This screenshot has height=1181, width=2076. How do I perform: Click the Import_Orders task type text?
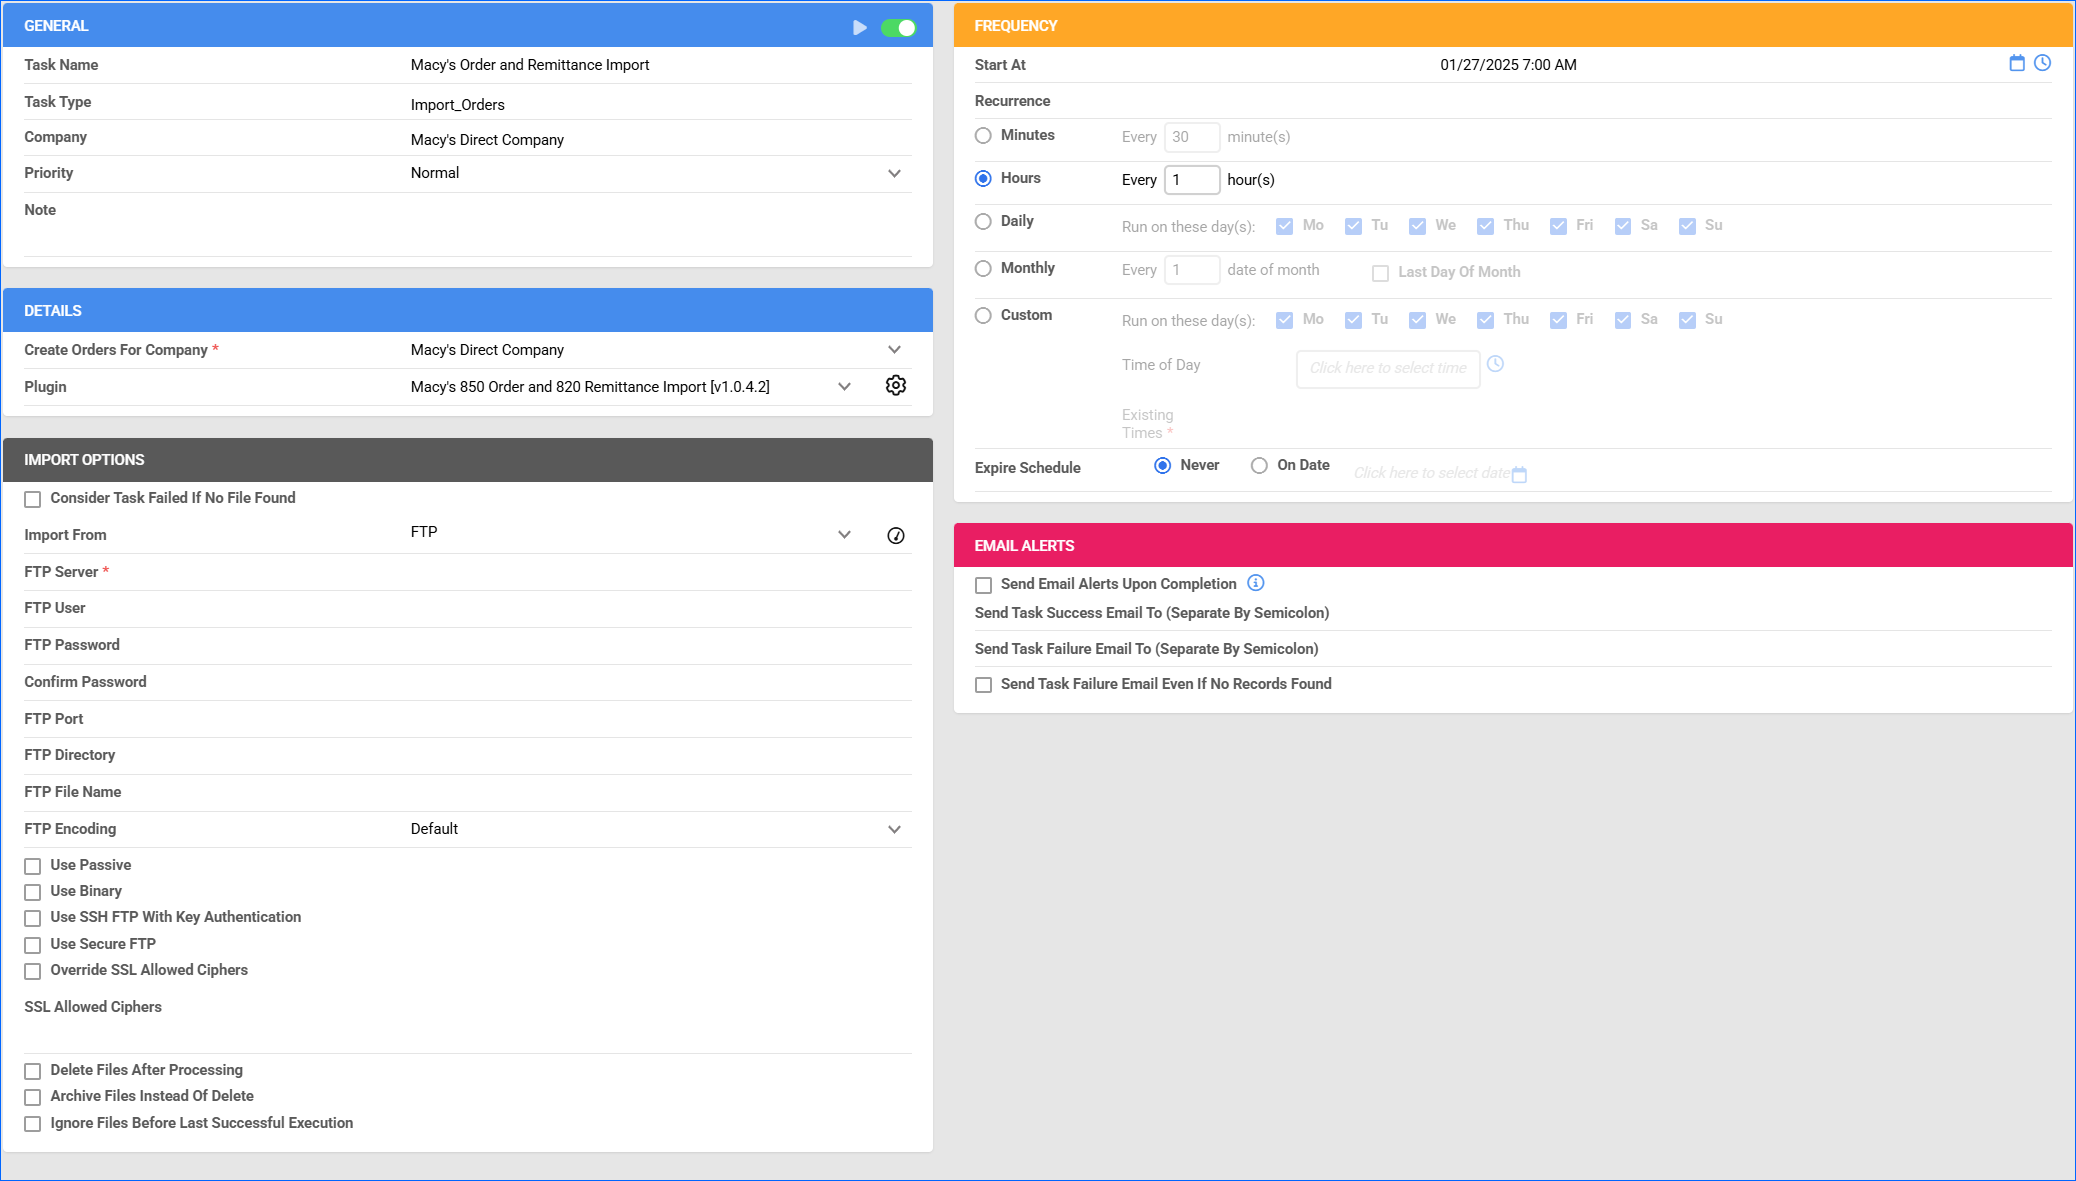point(457,105)
